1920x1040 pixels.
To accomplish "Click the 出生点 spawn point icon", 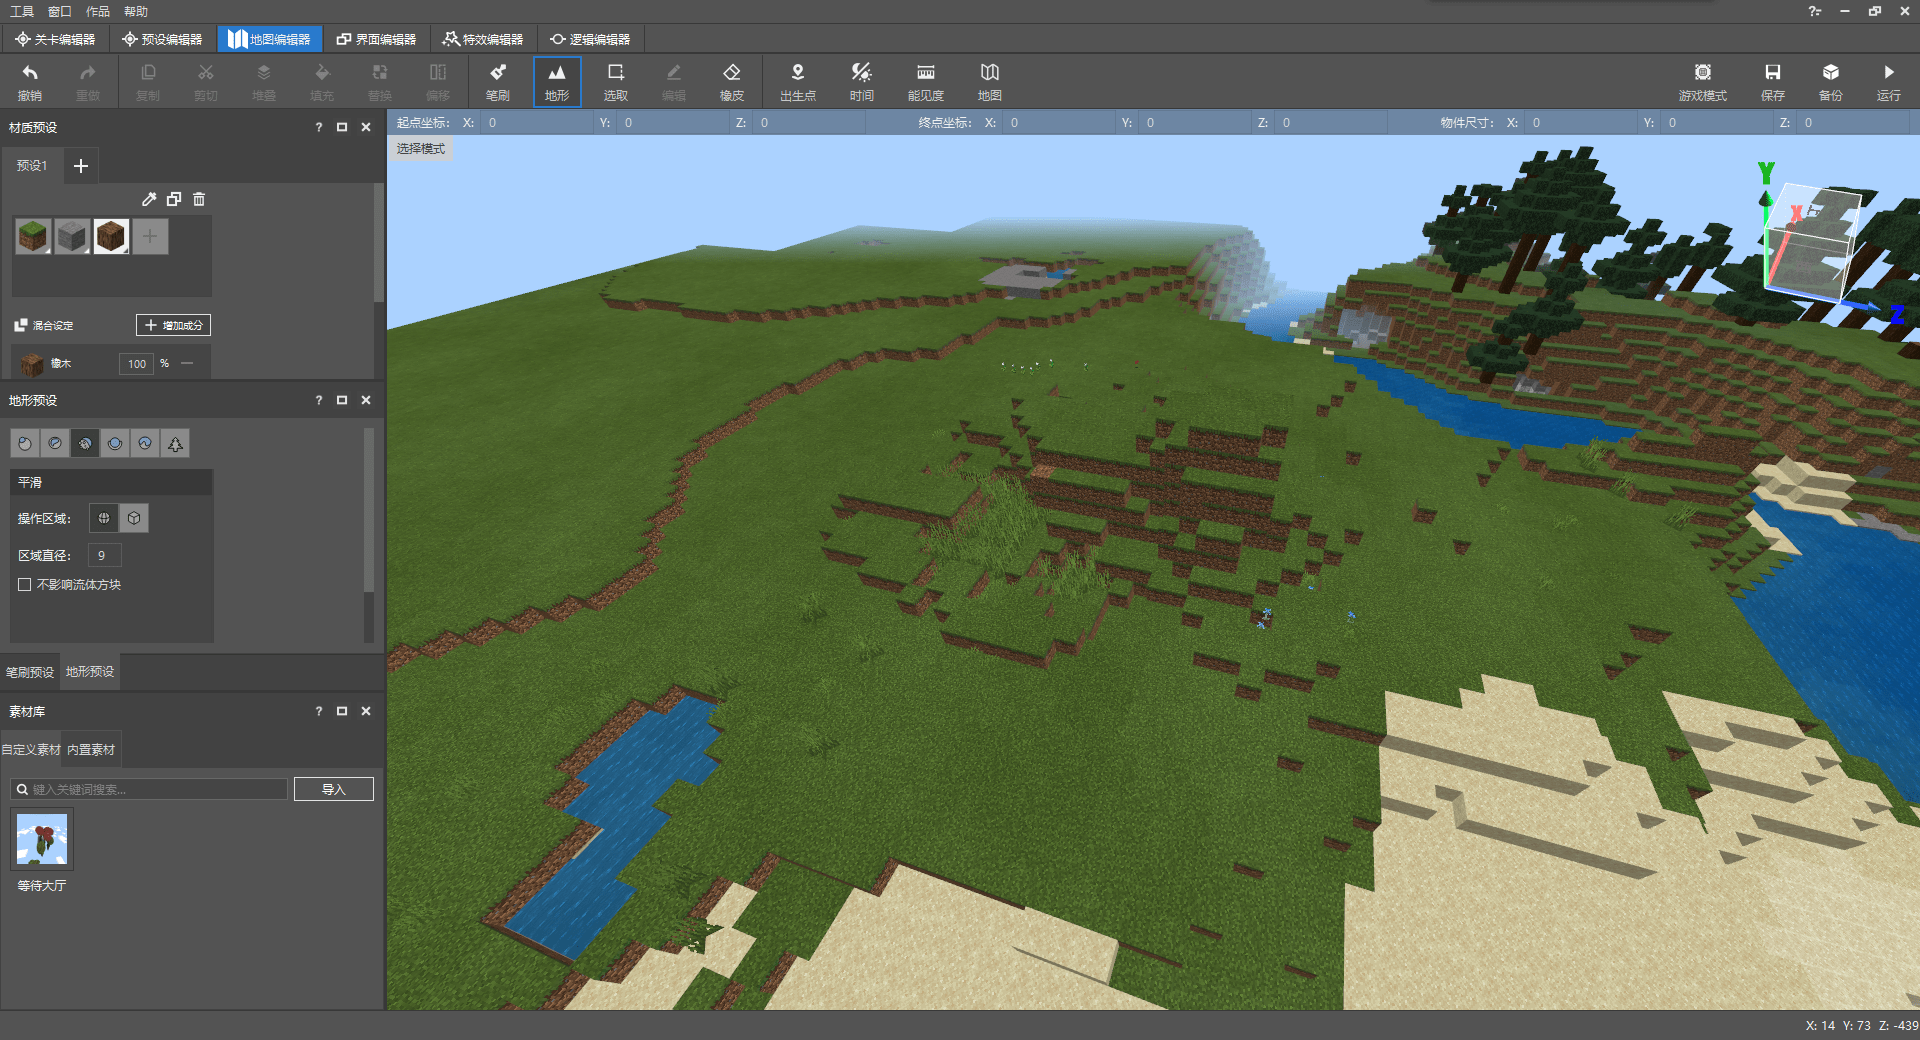I will (797, 81).
